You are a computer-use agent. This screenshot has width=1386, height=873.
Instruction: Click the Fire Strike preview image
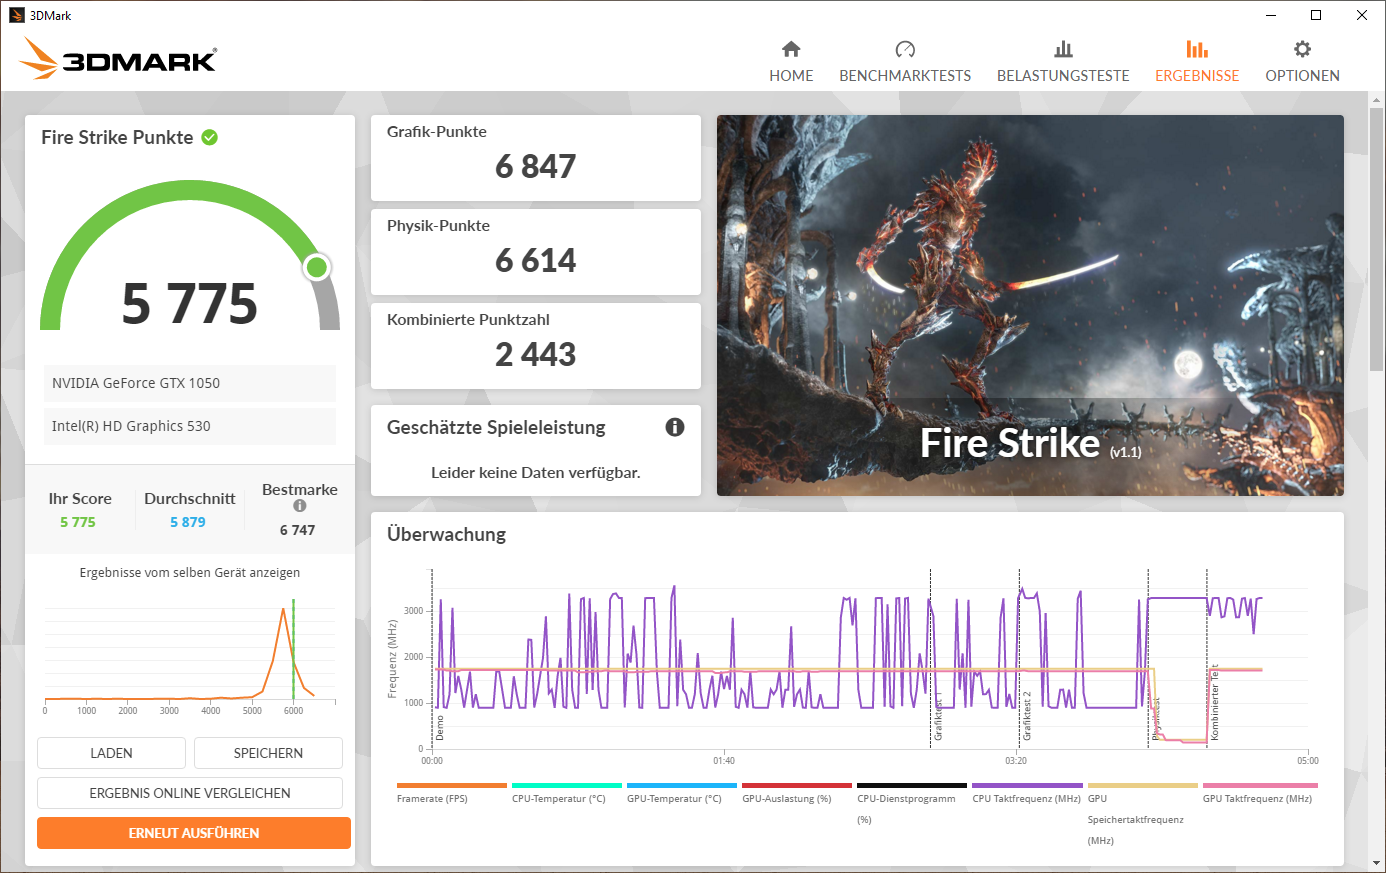1030,305
